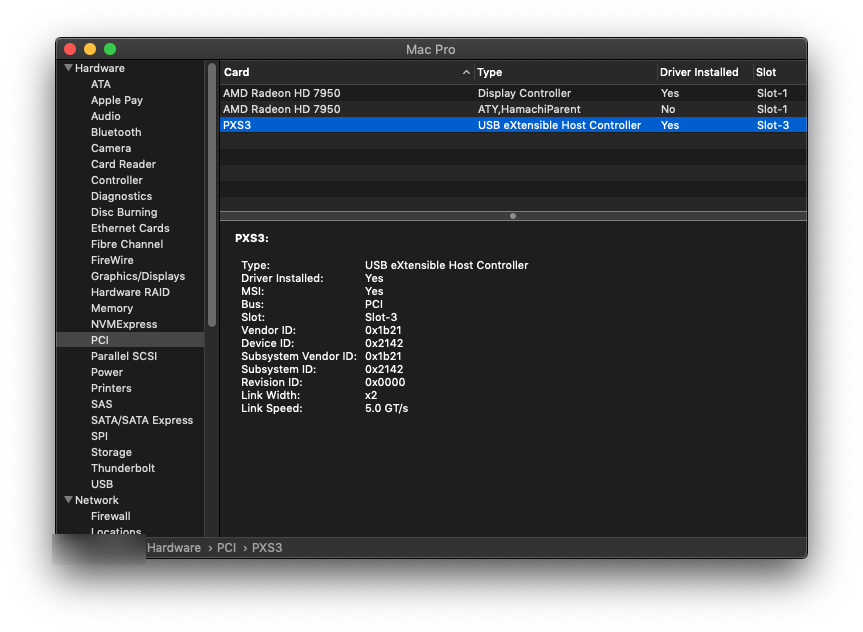Select Card Reader in the sidebar
Screen dimensions: 863x632
click(123, 164)
